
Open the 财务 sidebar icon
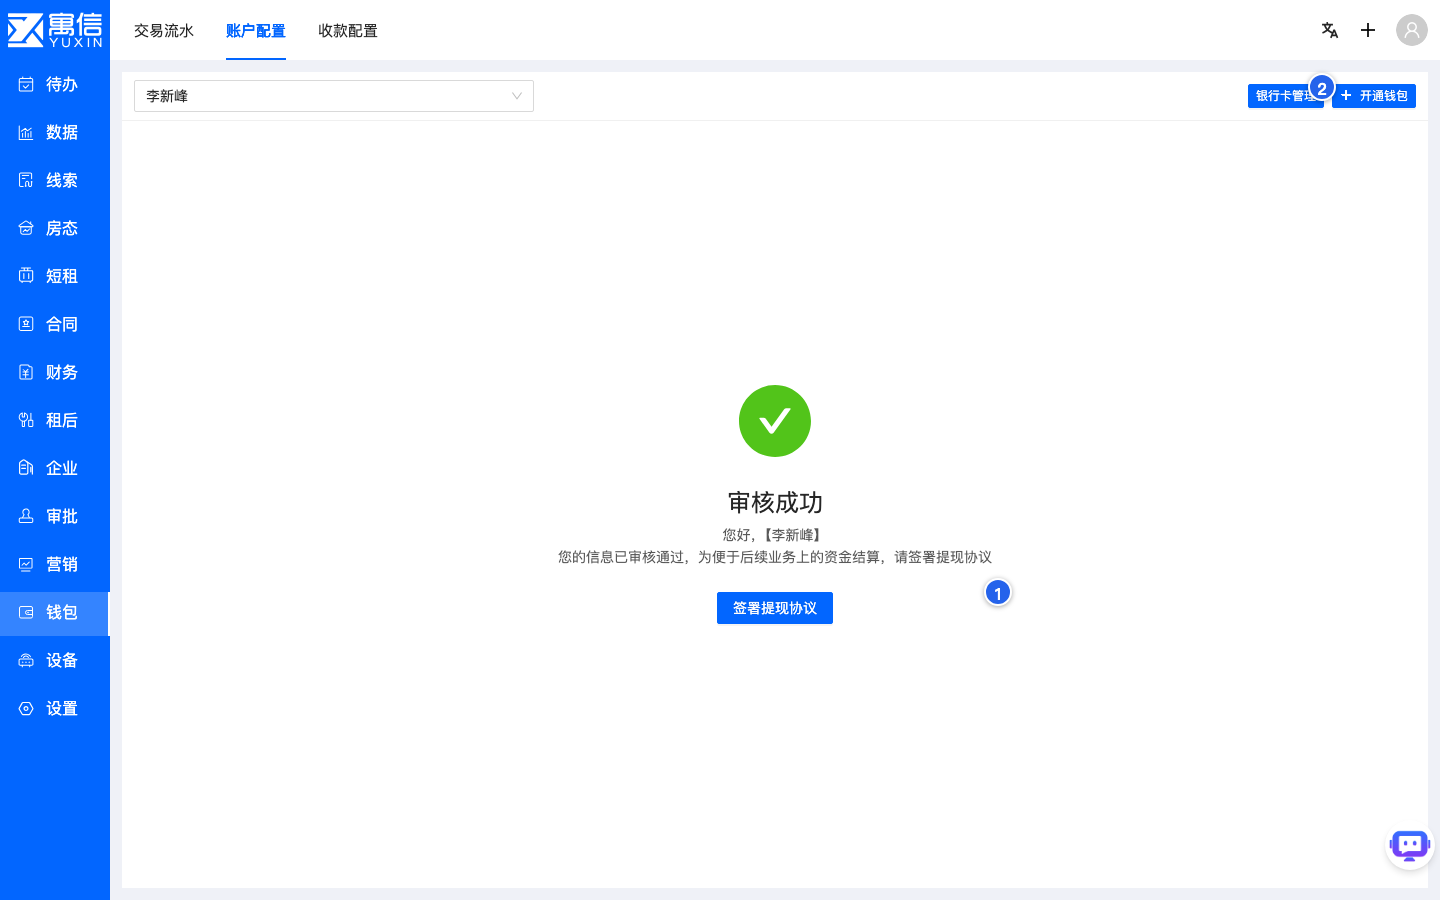[26, 372]
